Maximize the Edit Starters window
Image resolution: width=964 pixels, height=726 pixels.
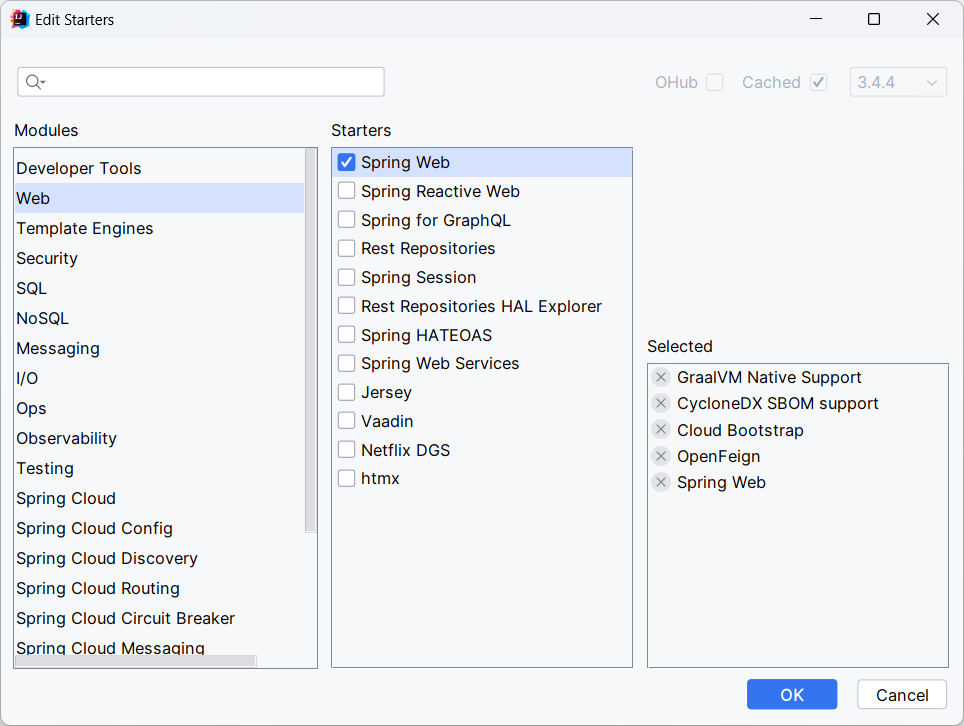pyautogui.click(x=874, y=19)
